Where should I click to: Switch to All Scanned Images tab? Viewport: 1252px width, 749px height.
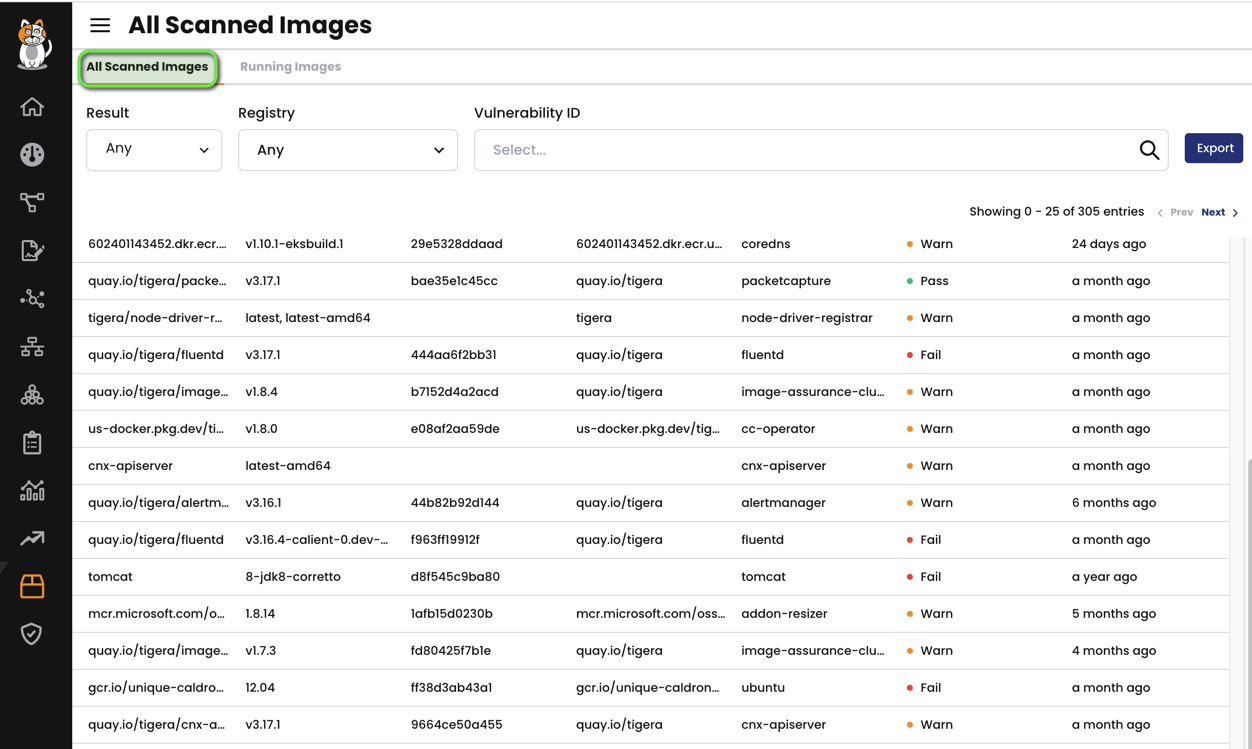[147, 67]
